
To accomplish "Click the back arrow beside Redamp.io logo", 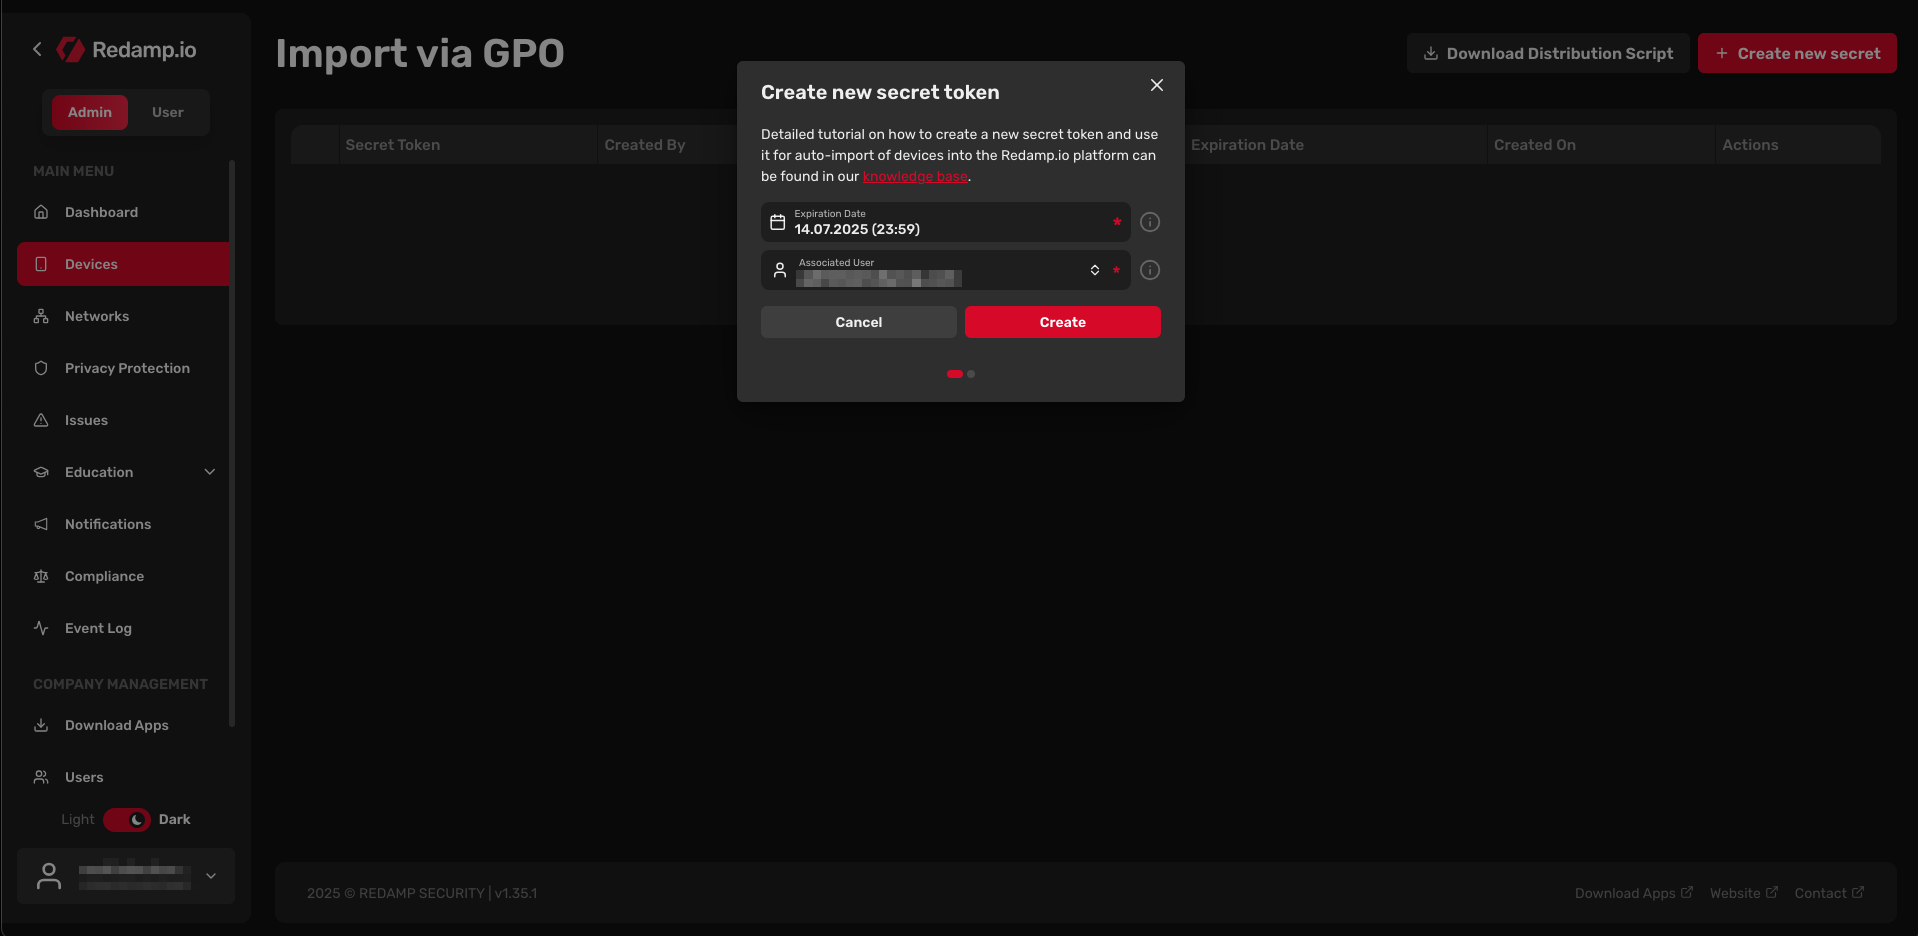I will [37, 49].
